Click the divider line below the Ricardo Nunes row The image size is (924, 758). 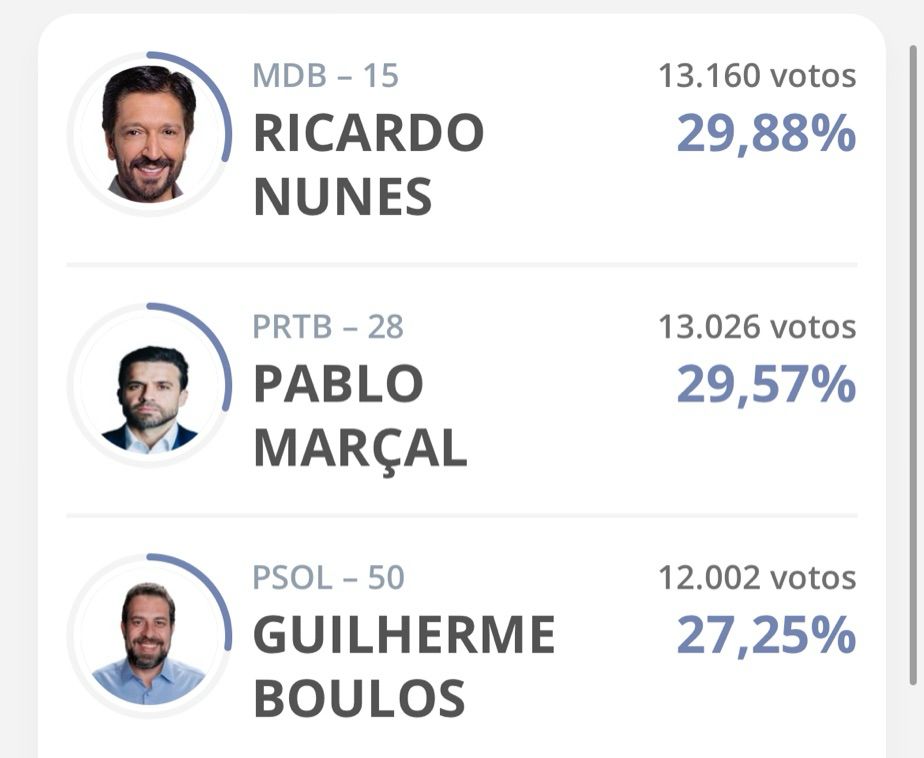(462, 265)
